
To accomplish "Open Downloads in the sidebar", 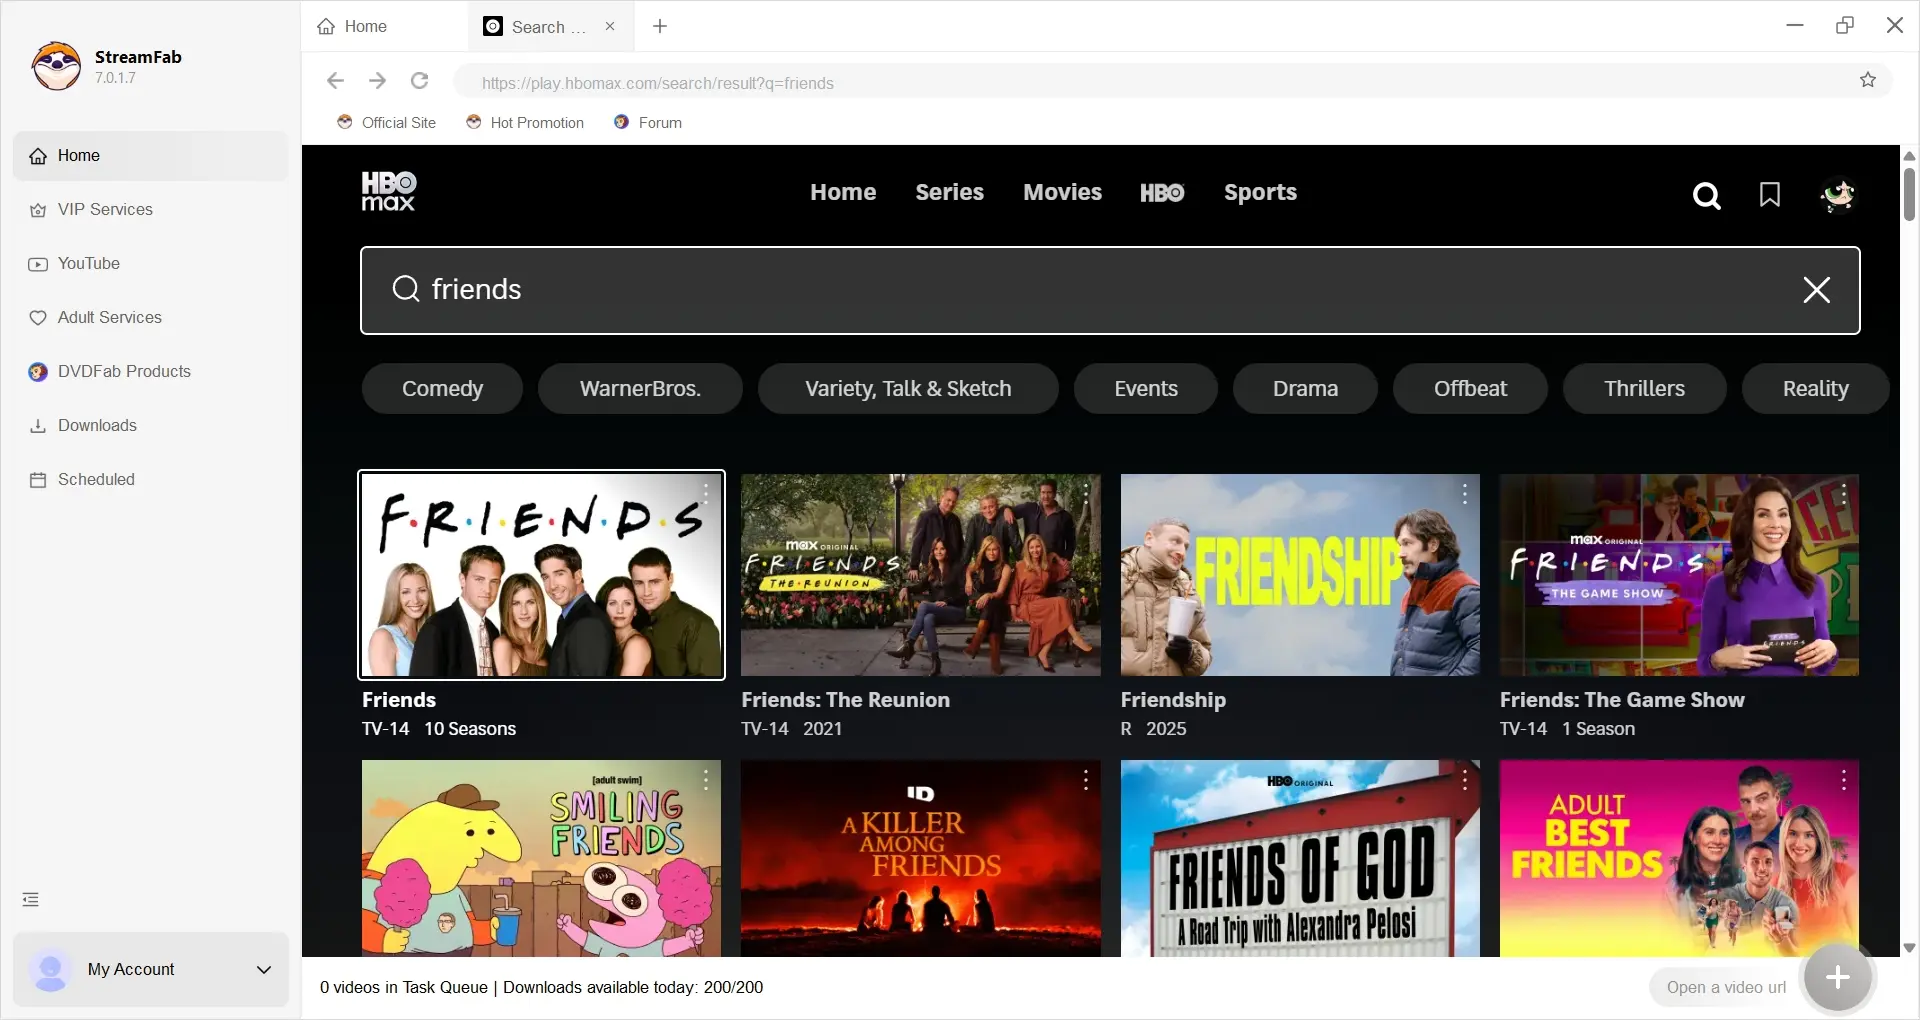I will click(x=150, y=426).
